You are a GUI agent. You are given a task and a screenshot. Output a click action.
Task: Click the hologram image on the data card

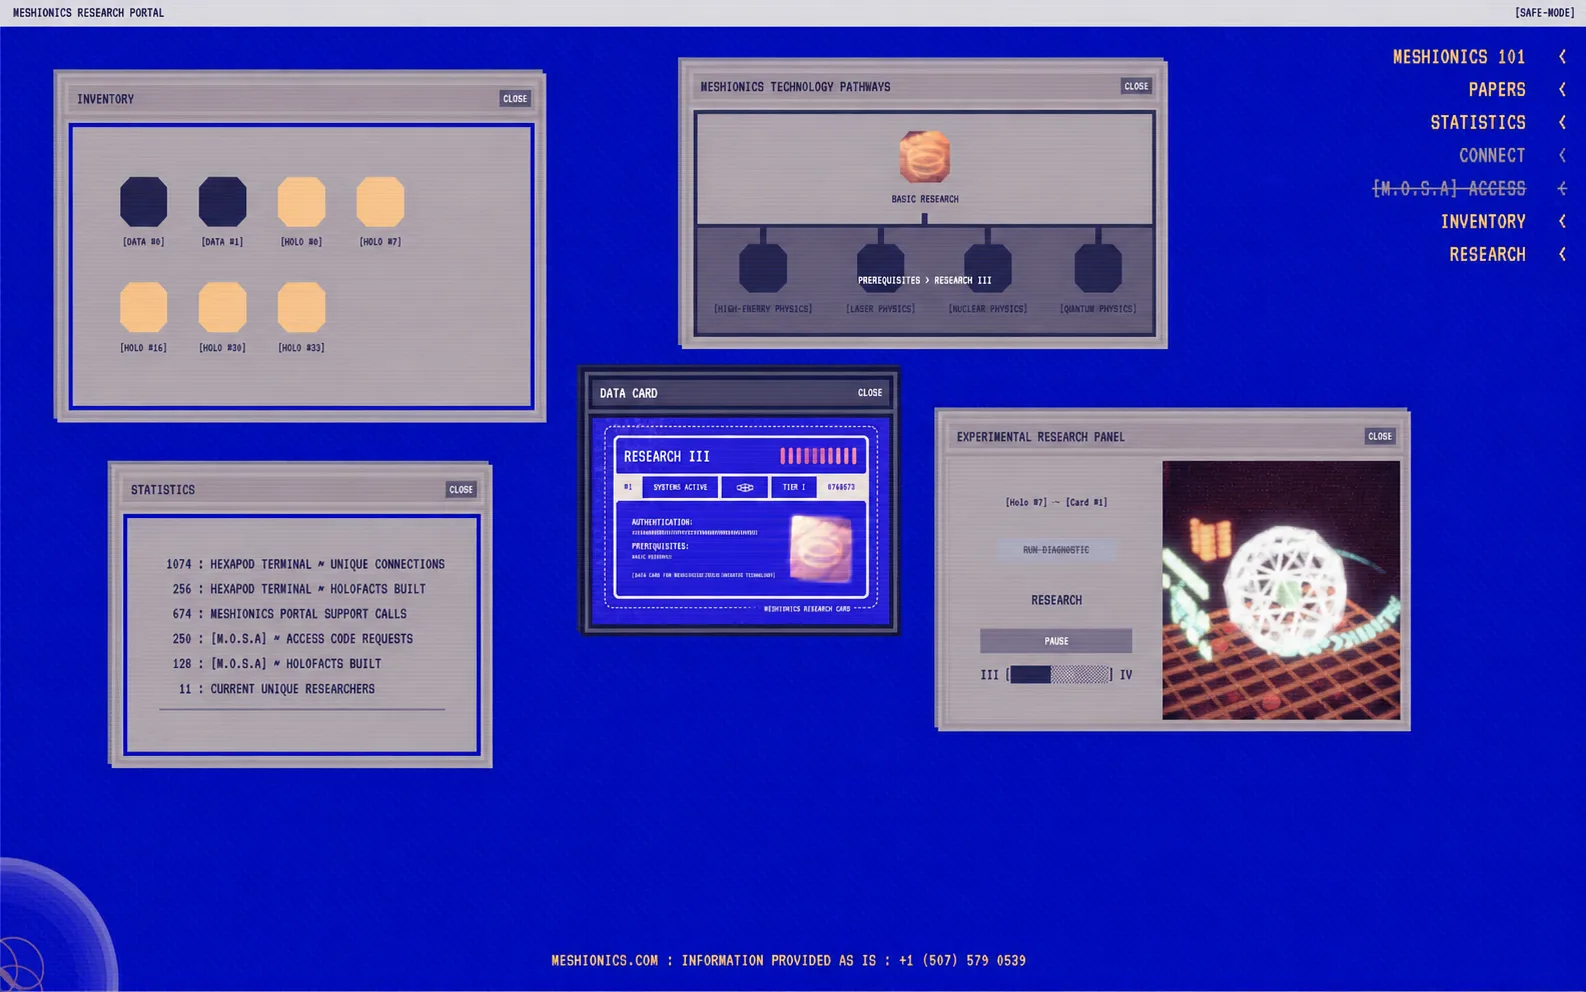[x=821, y=548]
